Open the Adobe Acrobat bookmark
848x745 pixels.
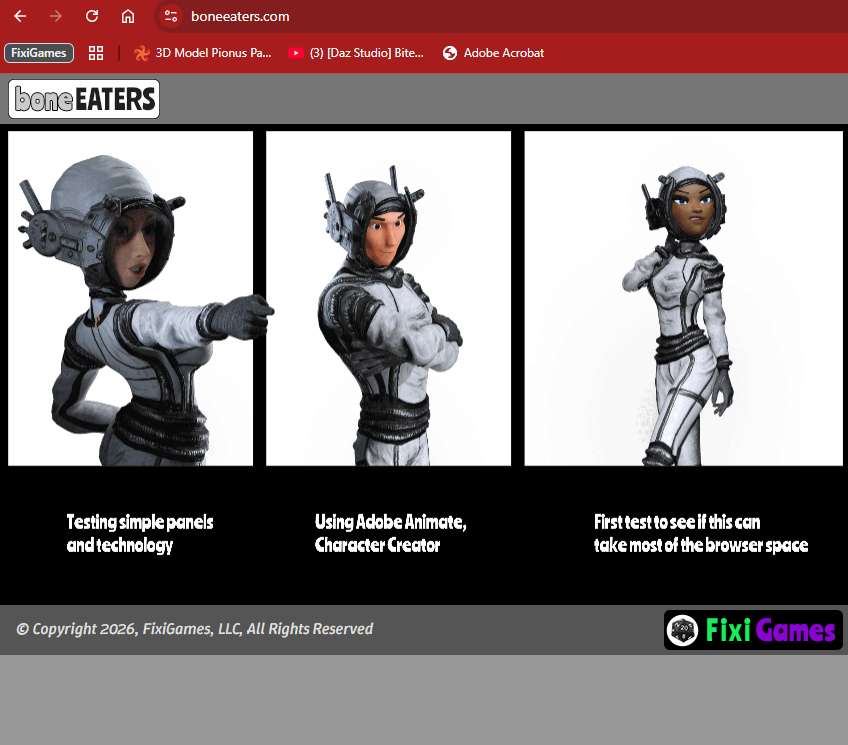coord(493,53)
